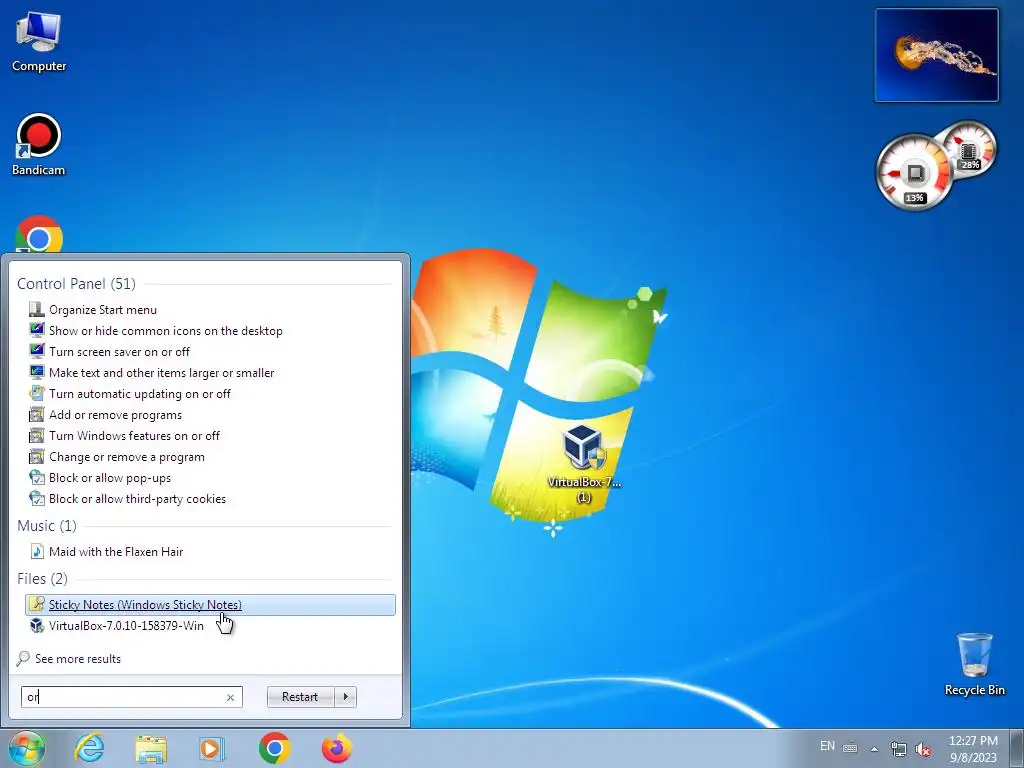Click See more results
The height and width of the screenshot is (768, 1024).
[69, 658]
